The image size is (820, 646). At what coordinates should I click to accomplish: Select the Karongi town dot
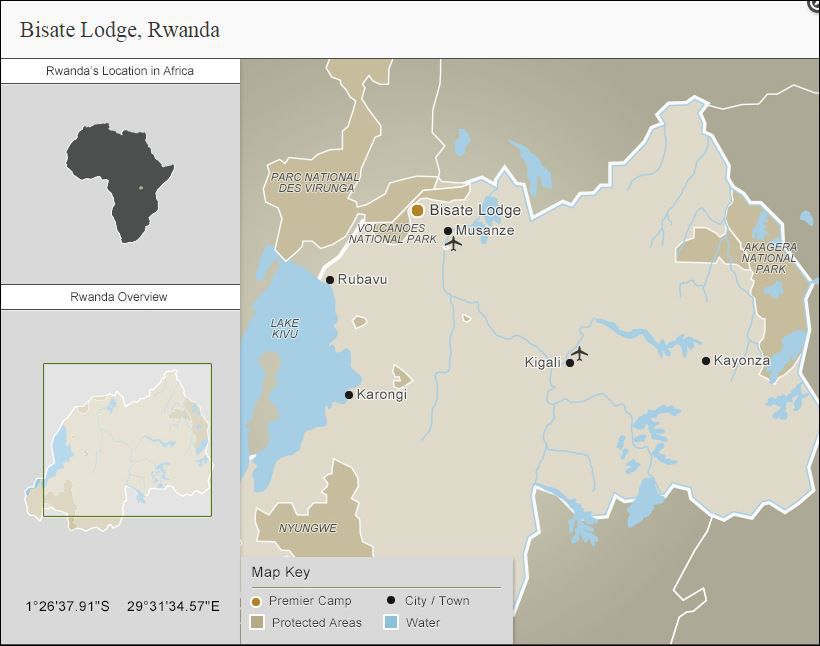coord(349,395)
